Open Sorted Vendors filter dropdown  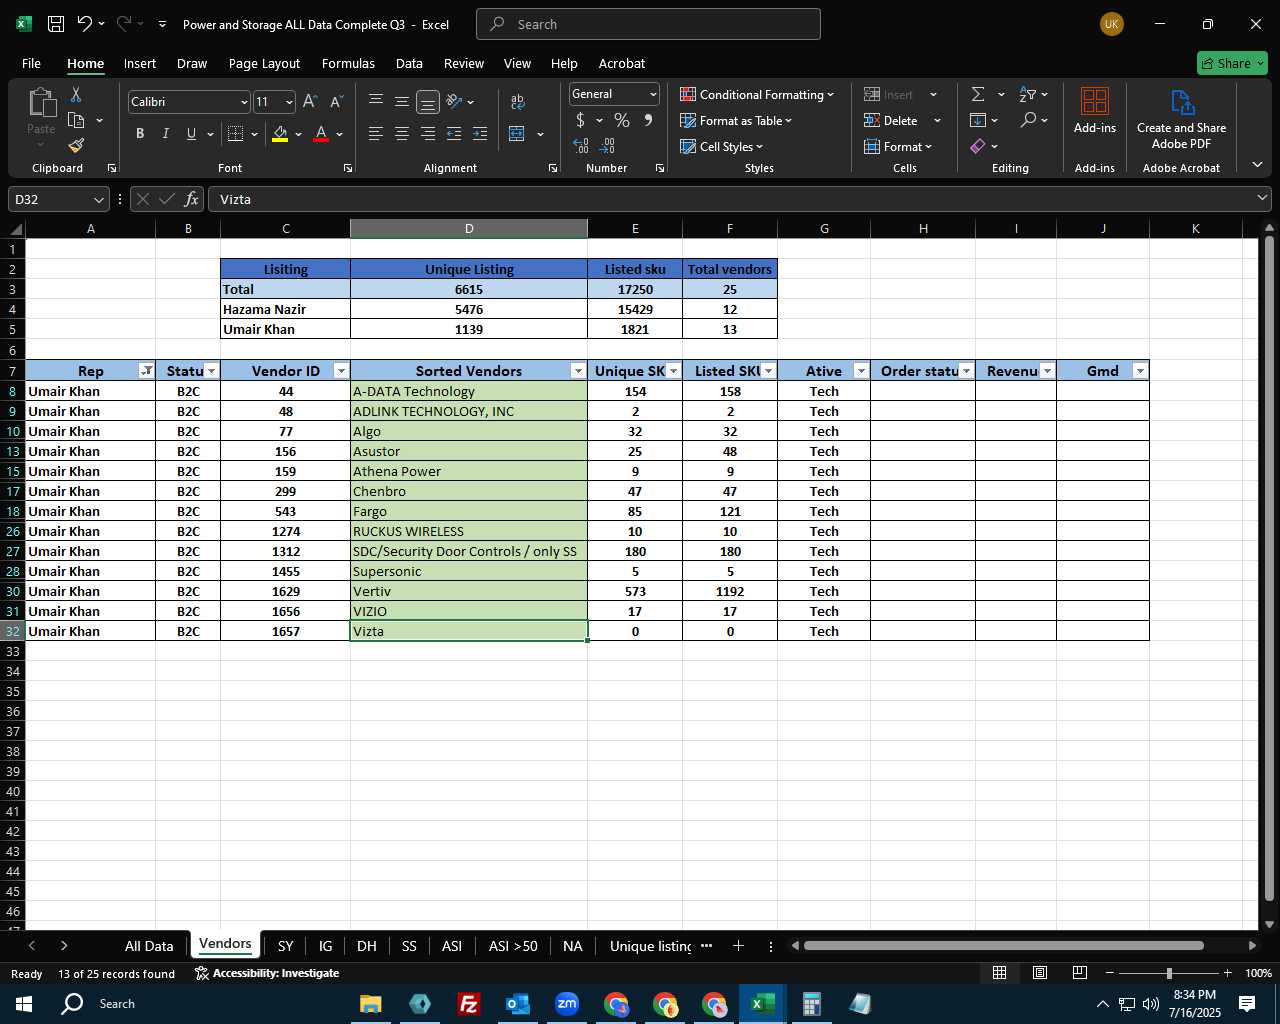pos(578,371)
